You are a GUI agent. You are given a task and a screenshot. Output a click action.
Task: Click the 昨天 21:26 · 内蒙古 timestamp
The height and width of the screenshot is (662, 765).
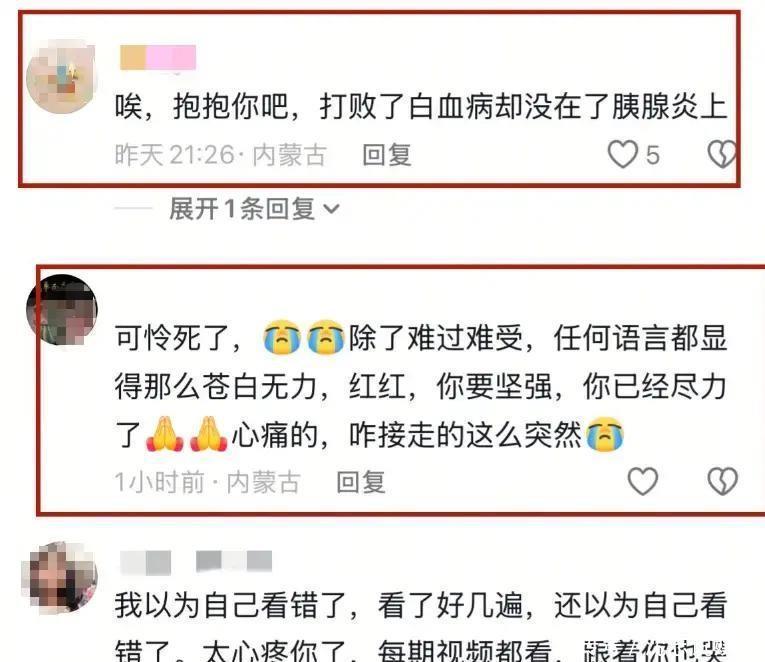[220, 155]
